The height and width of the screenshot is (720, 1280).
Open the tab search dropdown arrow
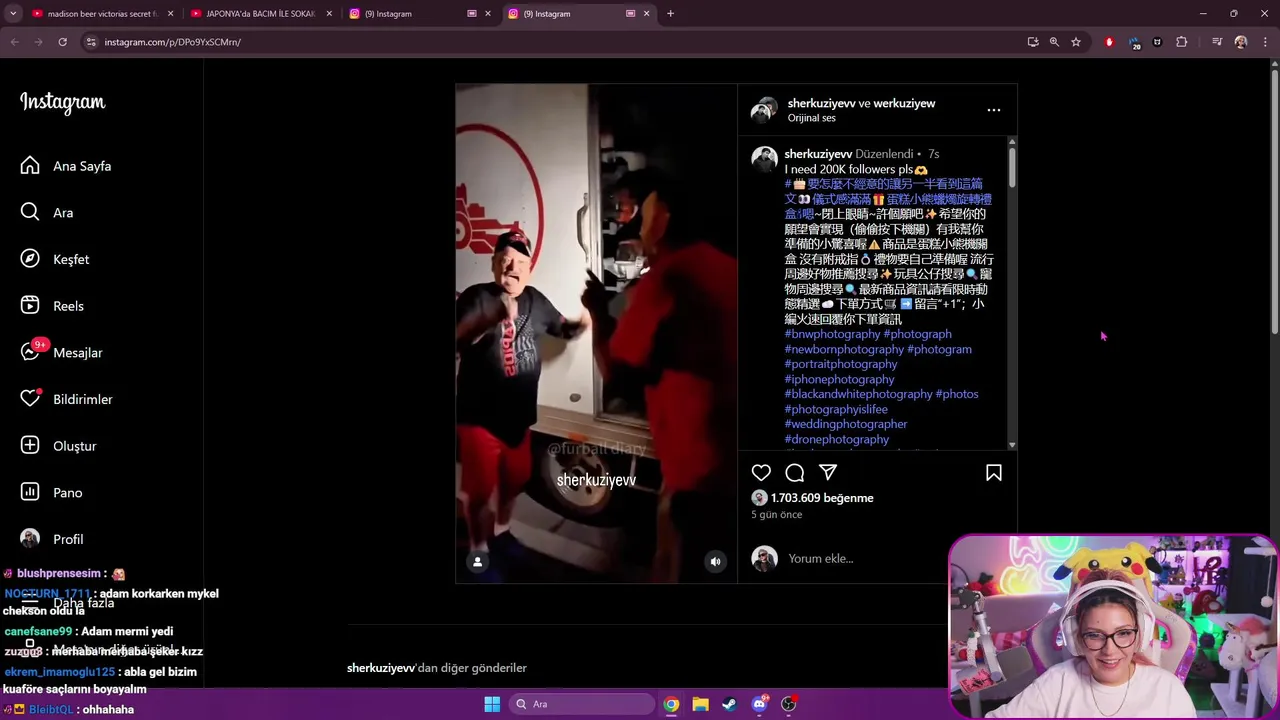(x=13, y=14)
